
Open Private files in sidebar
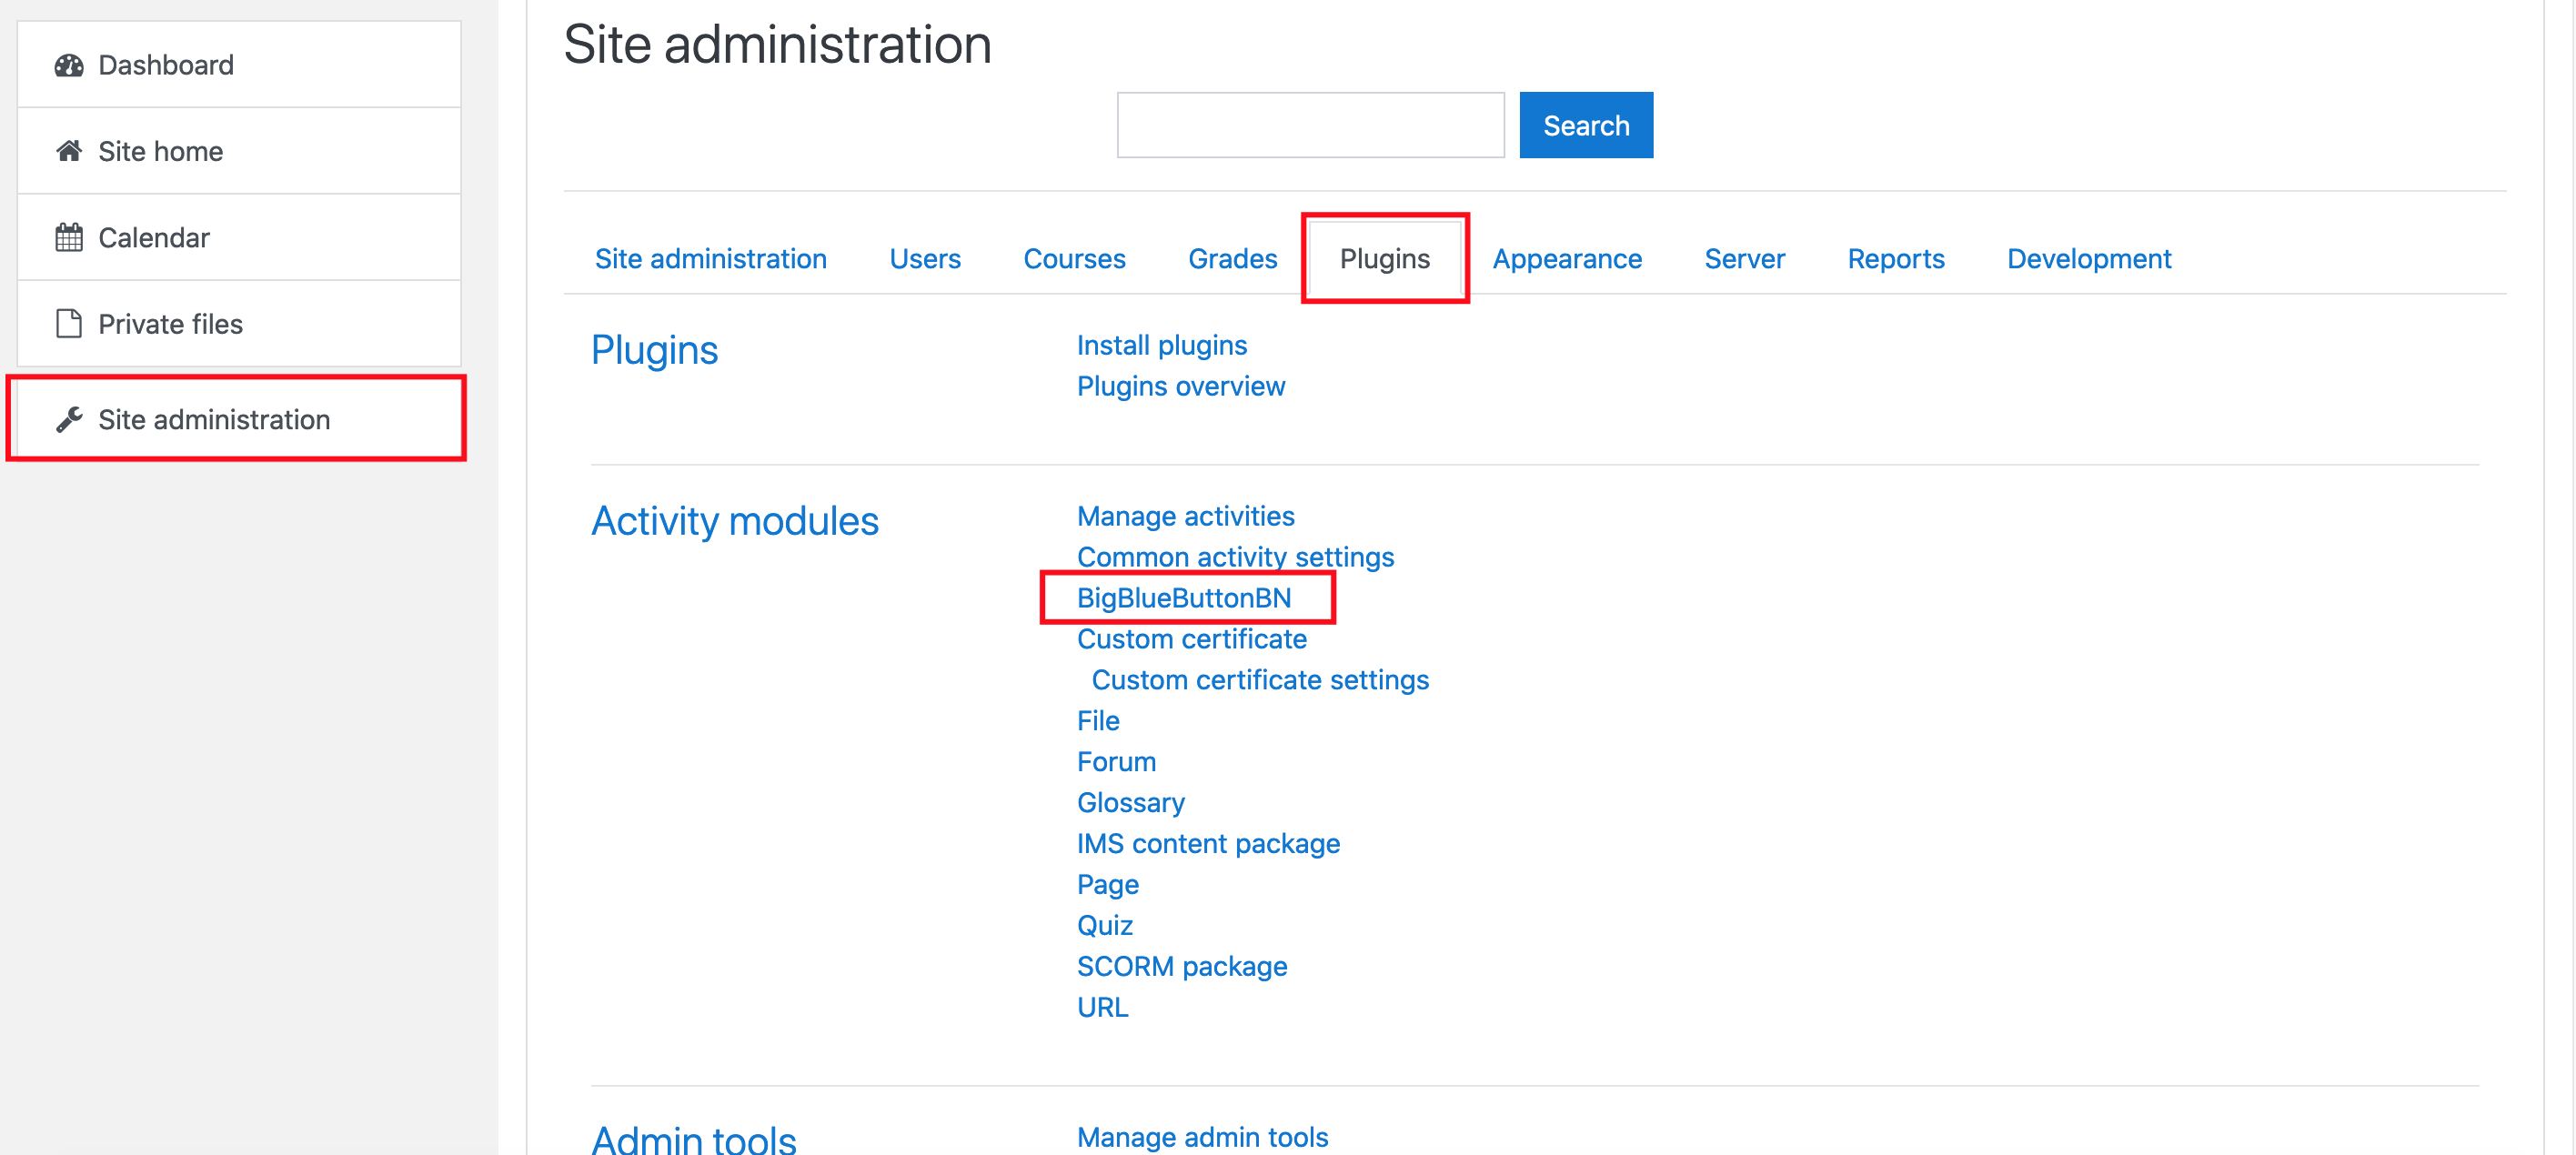click(239, 324)
